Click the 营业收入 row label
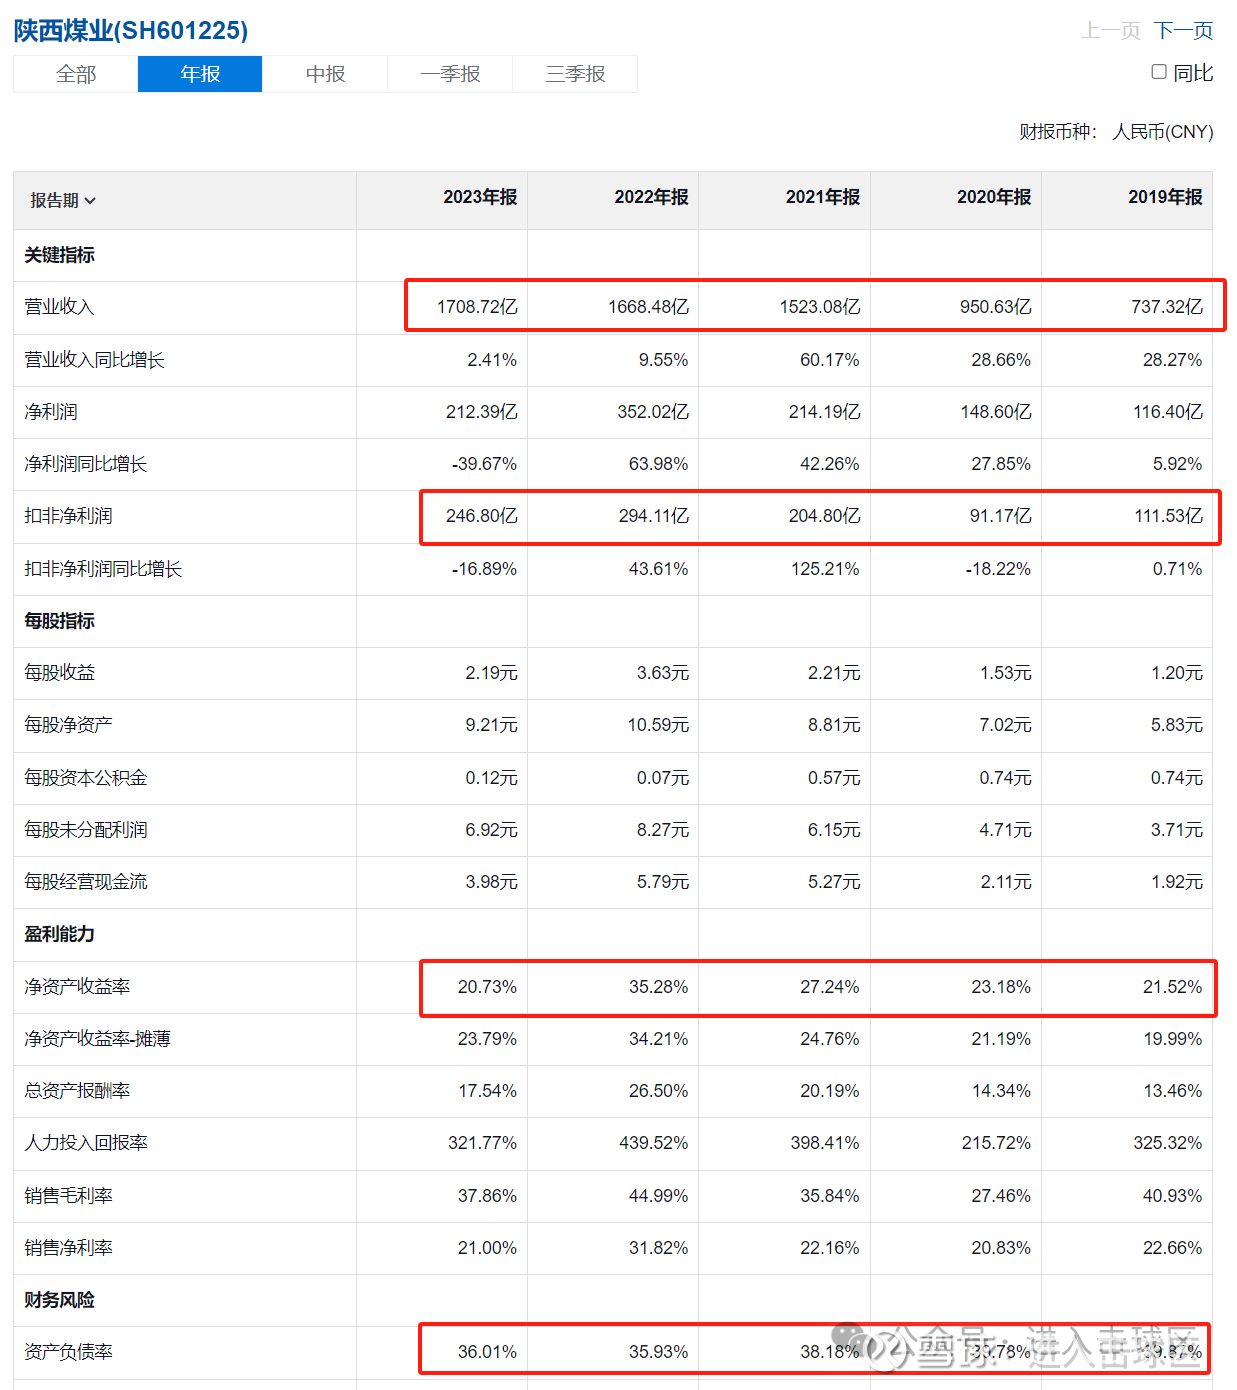 (x=59, y=307)
